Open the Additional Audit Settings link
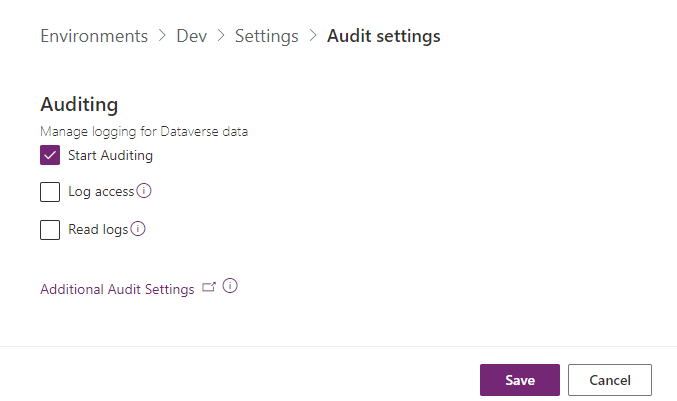Screen dimensions: 677x401 tap(117, 289)
